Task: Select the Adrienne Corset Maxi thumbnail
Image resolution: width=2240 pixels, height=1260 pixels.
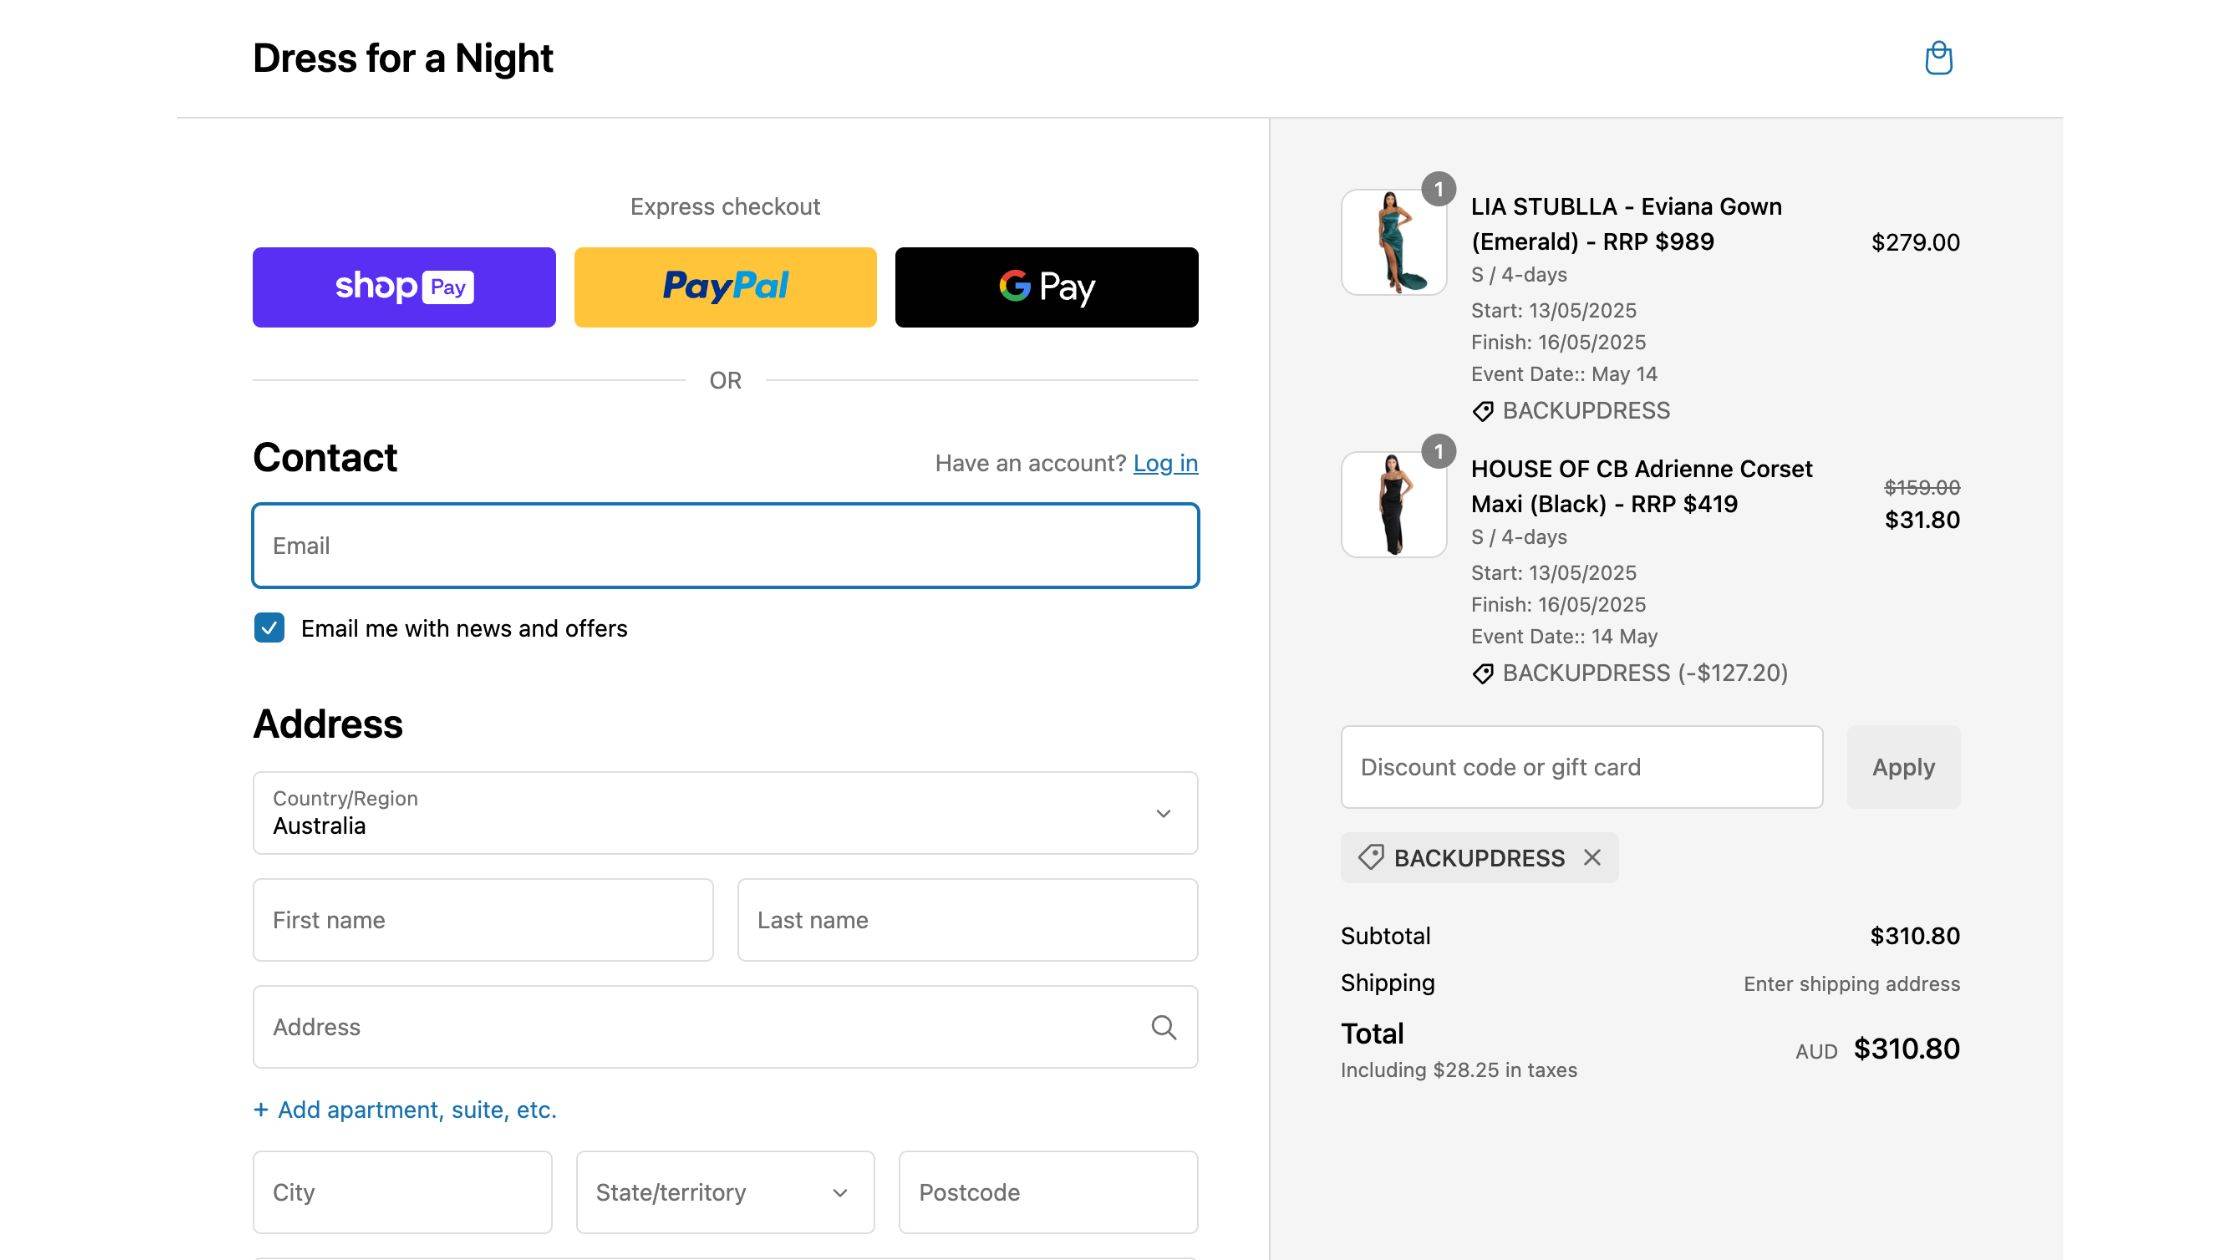Action: tap(1393, 504)
